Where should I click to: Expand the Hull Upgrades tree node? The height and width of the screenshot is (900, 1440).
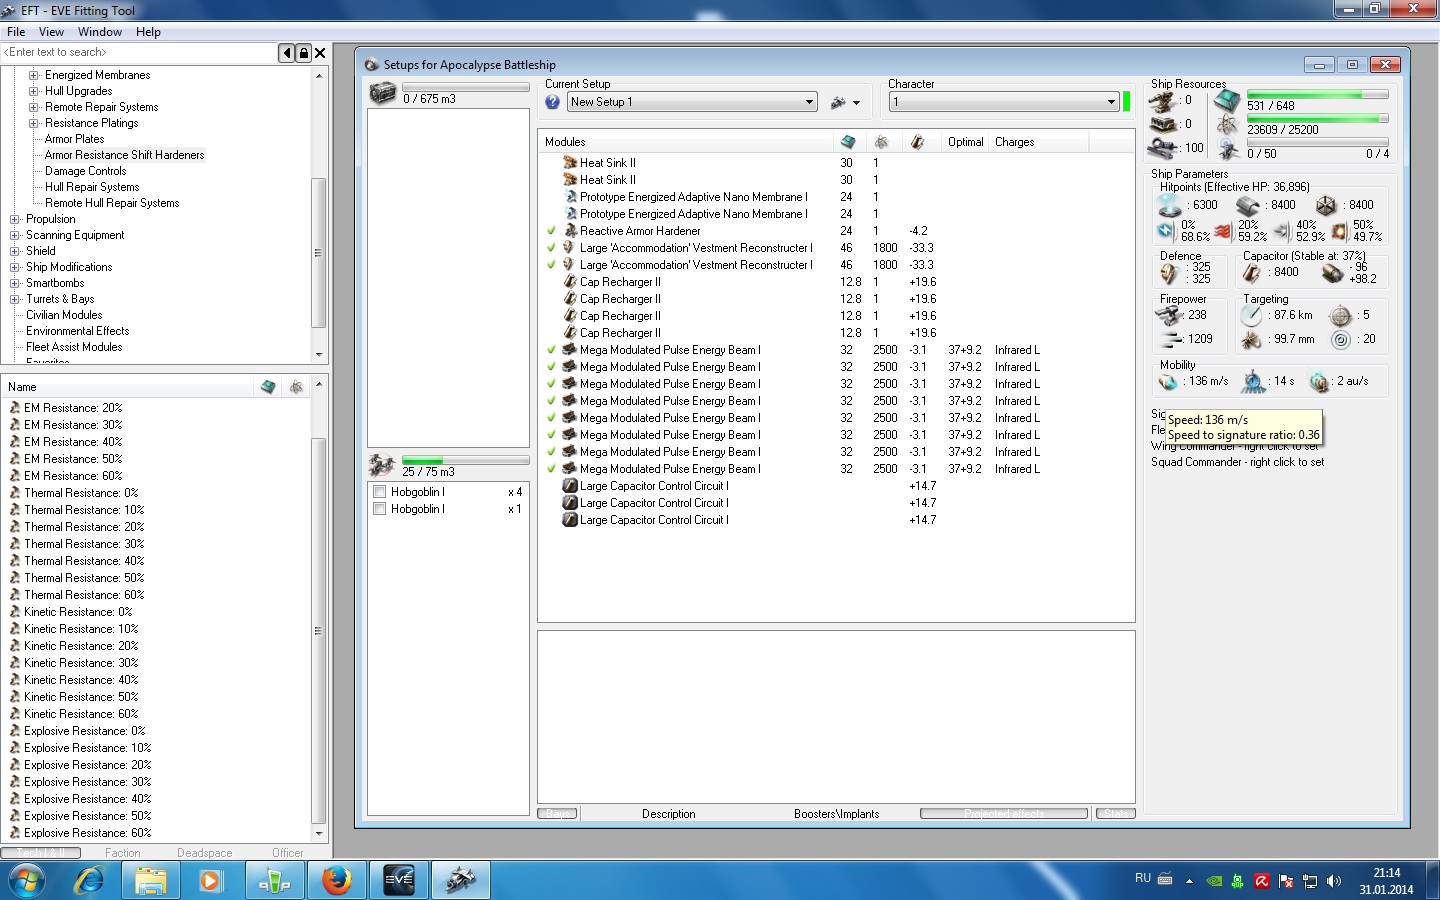pos(33,91)
